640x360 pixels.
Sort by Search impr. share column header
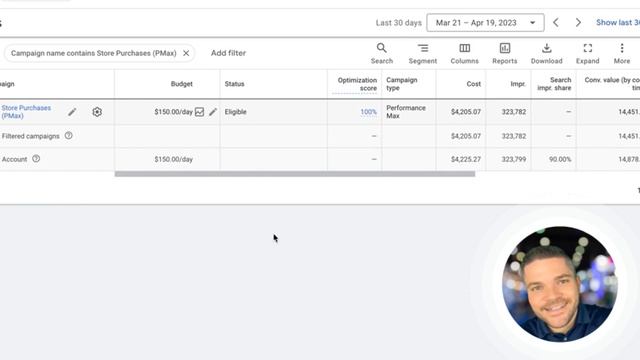(554, 84)
